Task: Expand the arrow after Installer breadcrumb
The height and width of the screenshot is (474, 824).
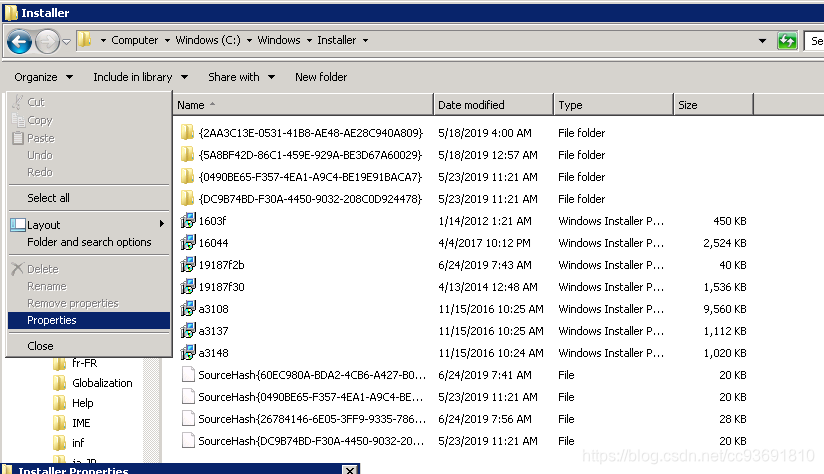Action: (365, 40)
